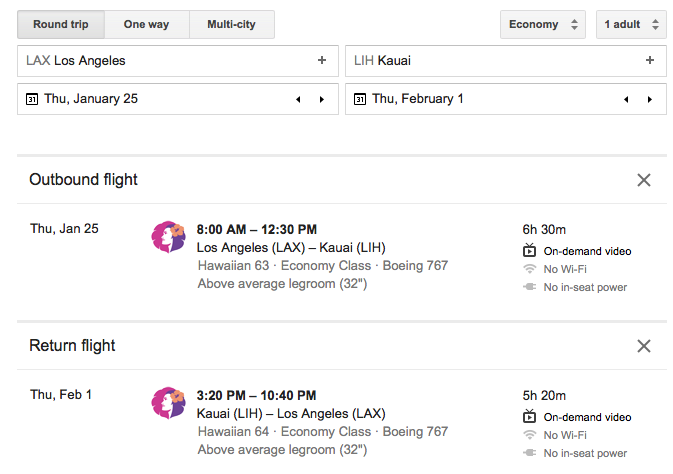The image size is (673, 474).
Task: Open calendar icon for return date
Action: (360, 99)
